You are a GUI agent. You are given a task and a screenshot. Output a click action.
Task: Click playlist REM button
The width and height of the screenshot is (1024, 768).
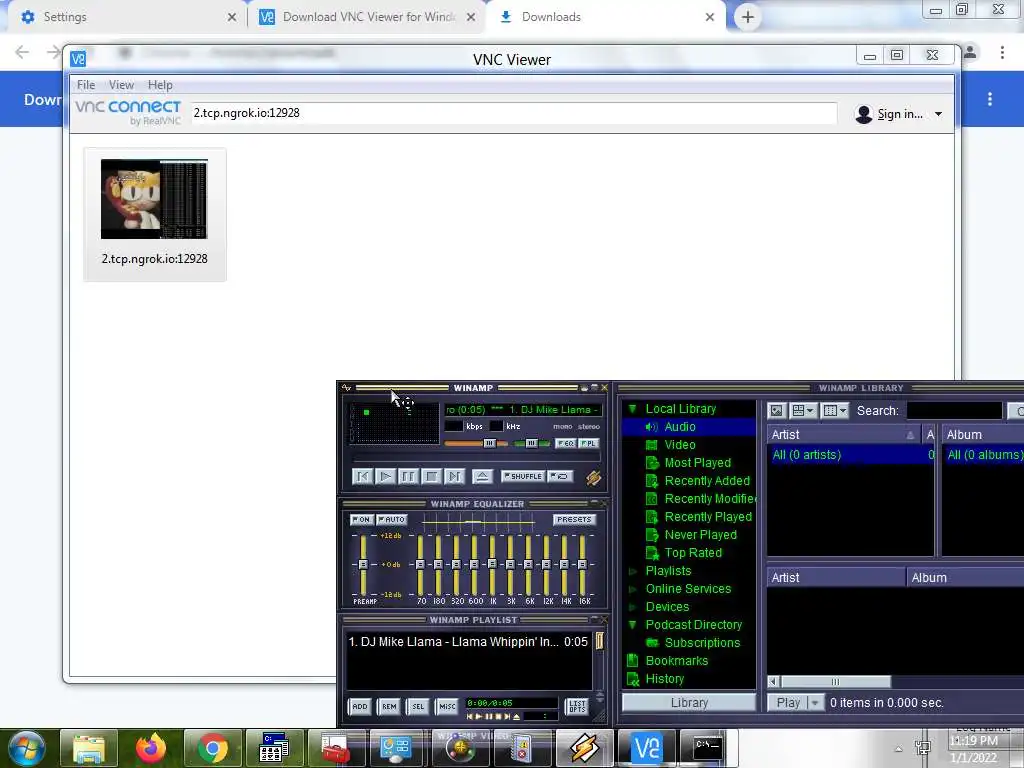[389, 707]
